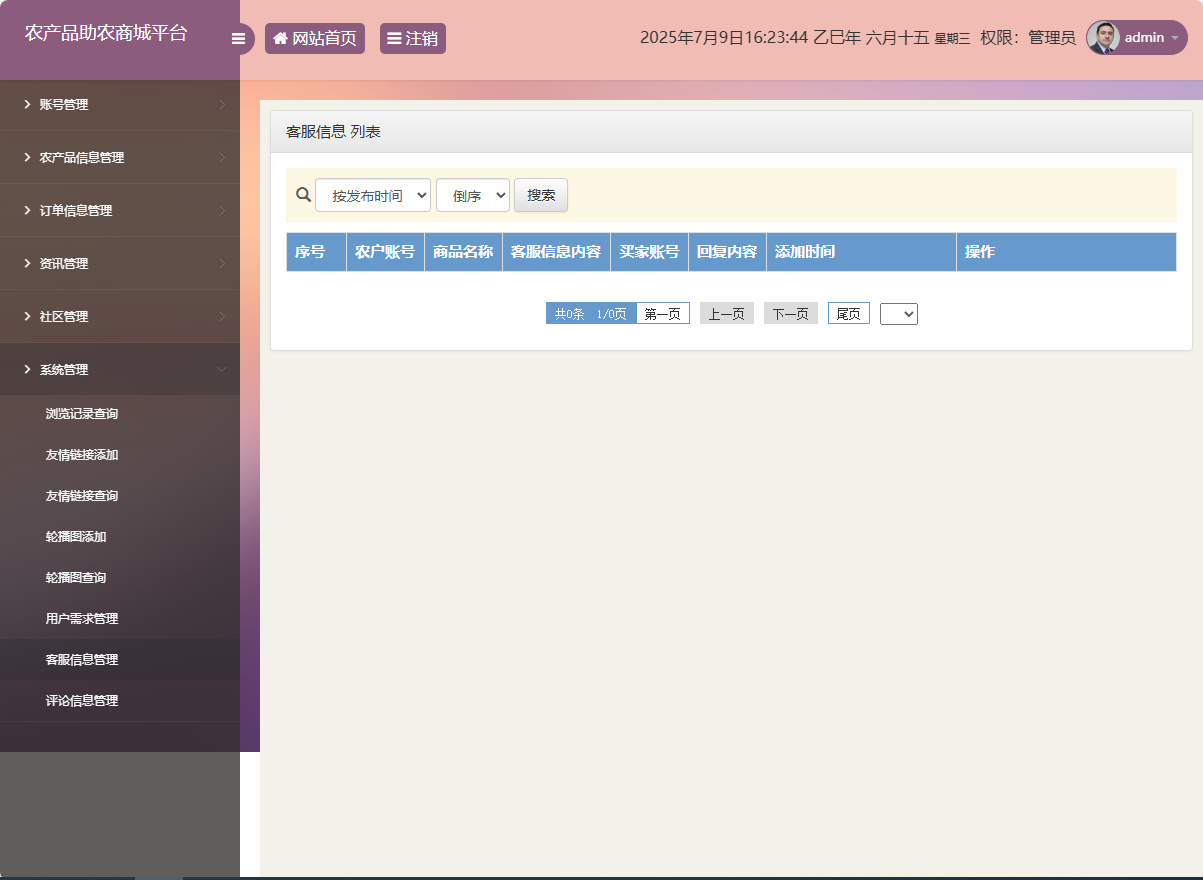Click the home icon on 网站首页 button
The height and width of the screenshot is (880, 1203).
point(280,38)
